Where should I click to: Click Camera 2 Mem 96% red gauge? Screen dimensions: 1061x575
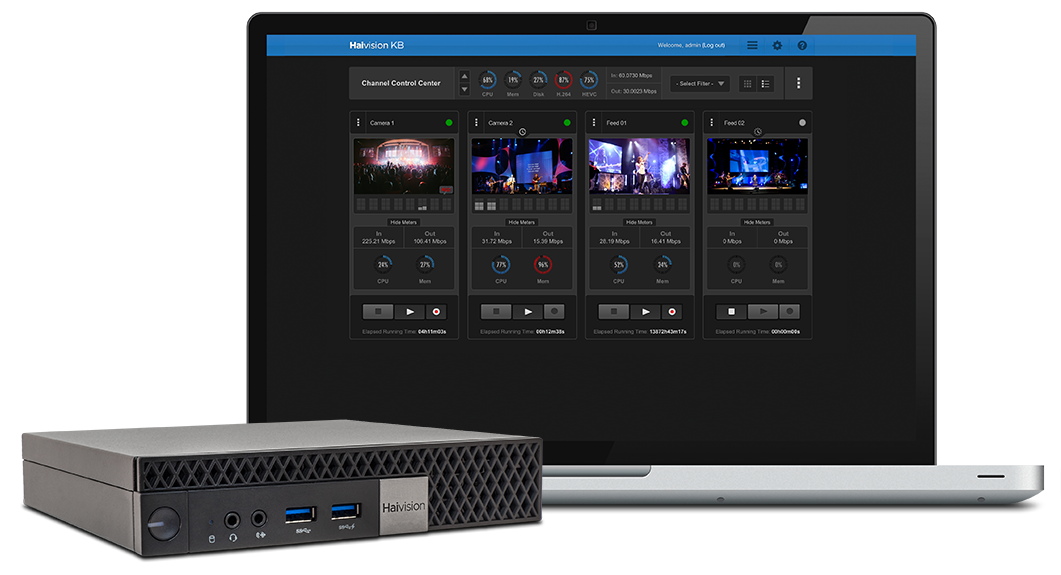pos(543,264)
